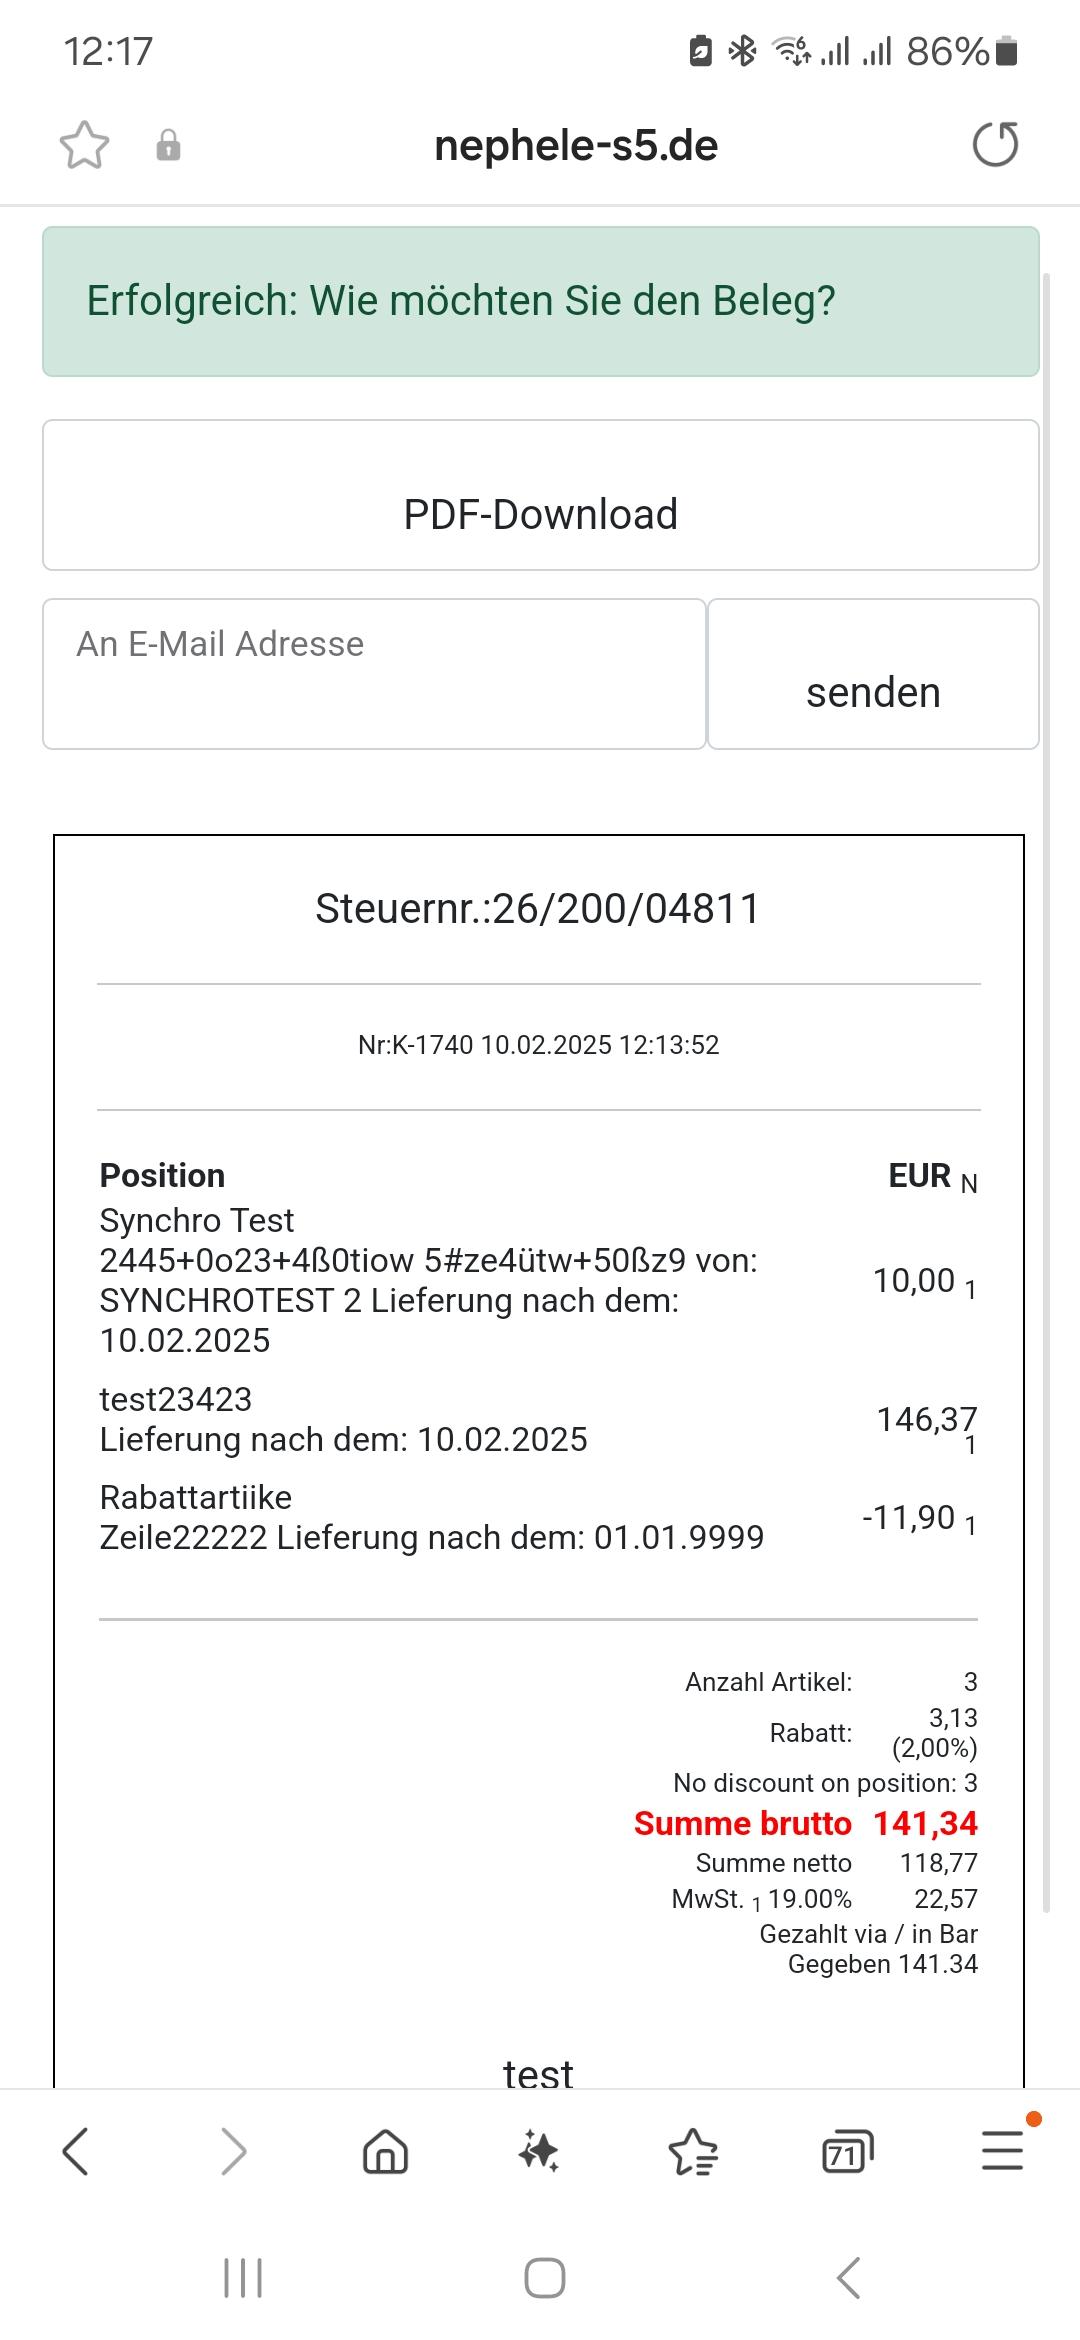Image resolution: width=1080 pixels, height=2340 pixels.
Task: Focus the An E-Mail Adresse field
Action: (x=374, y=674)
